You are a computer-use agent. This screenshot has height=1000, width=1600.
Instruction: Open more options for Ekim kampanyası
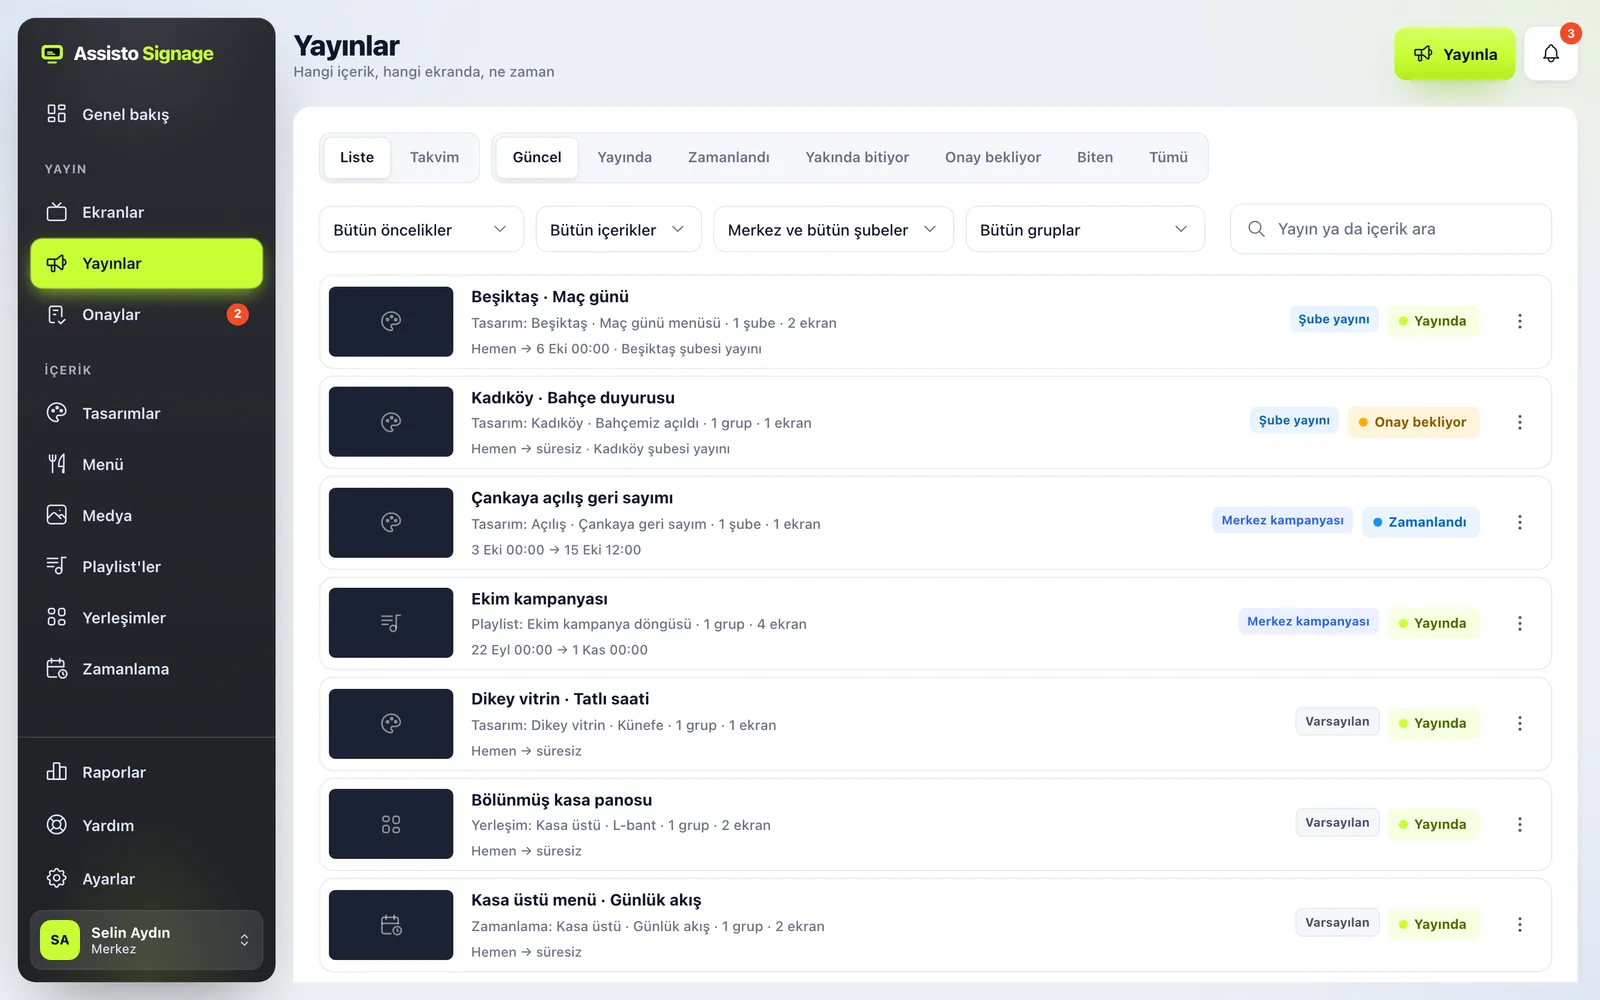pyautogui.click(x=1519, y=623)
